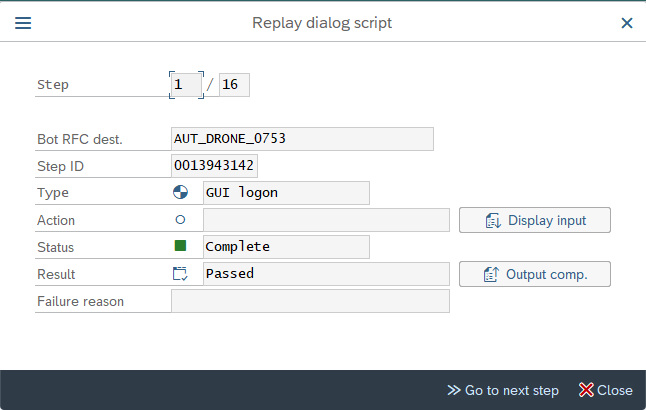Click the empty Action field

coord(325,220)
